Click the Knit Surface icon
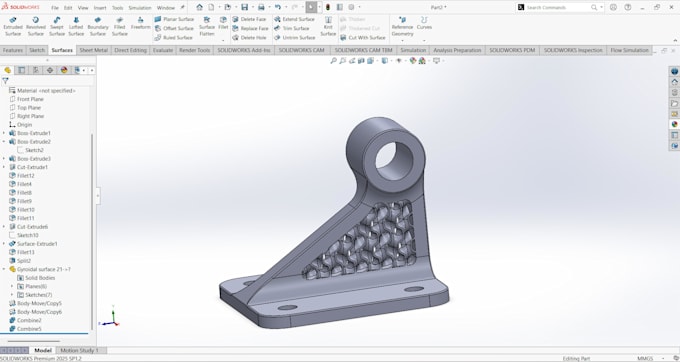680x362 pixels. [x=328, y=26]
